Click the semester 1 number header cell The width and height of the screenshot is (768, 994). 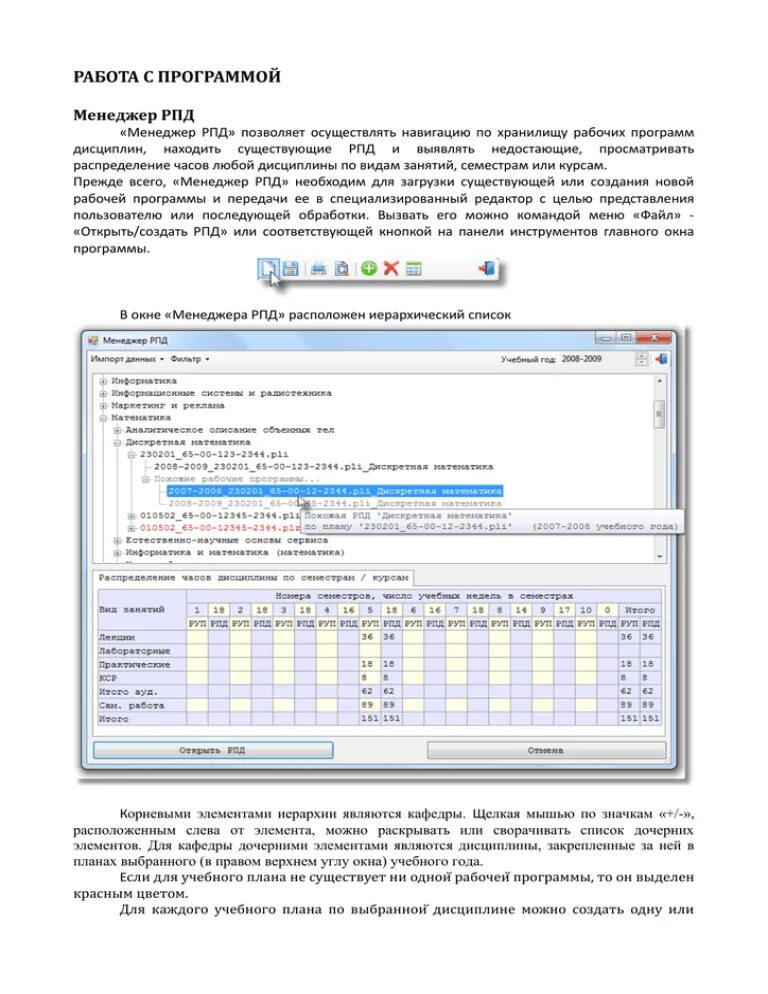(197, 610)
